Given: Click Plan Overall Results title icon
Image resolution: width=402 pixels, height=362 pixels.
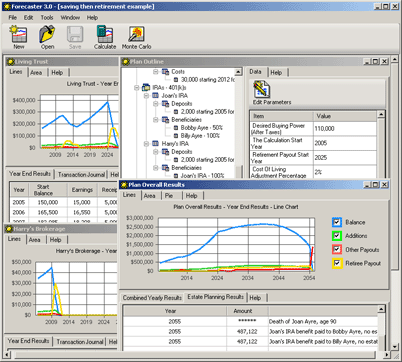Looking at the screenshot, I should [x=124, y=185].
